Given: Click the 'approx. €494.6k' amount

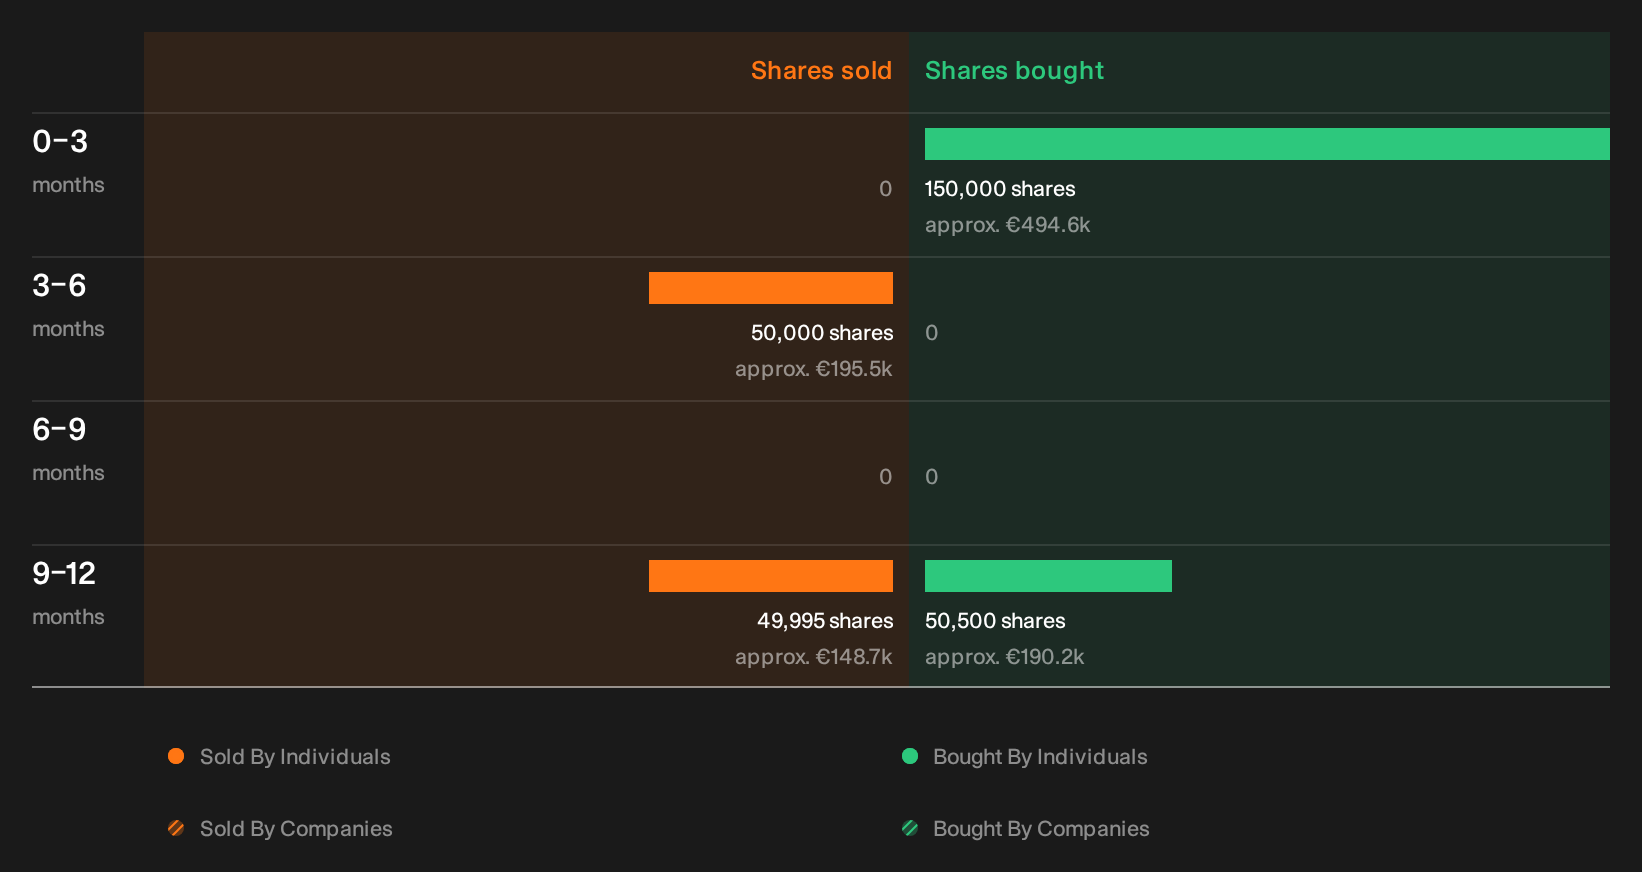Looking at the screenshot, I should tap(1007, 225).
